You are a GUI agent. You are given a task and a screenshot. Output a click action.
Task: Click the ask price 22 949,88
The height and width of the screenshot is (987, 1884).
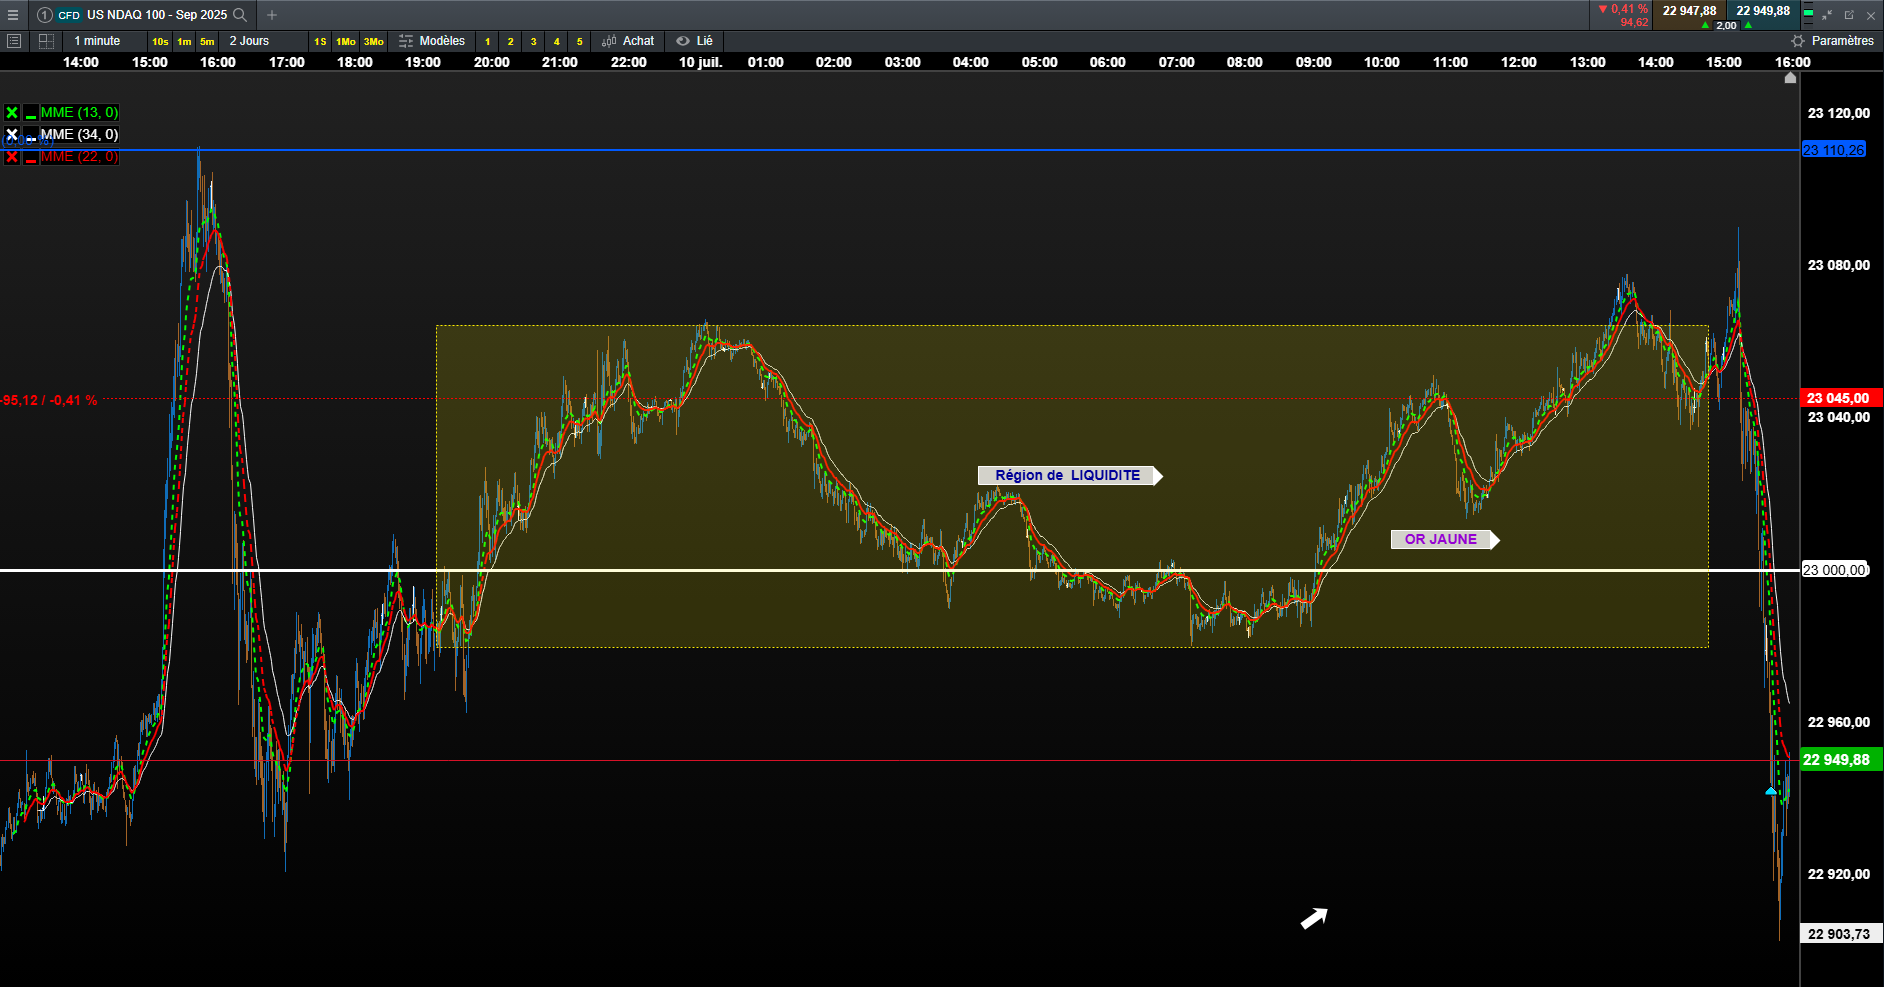1763,11
